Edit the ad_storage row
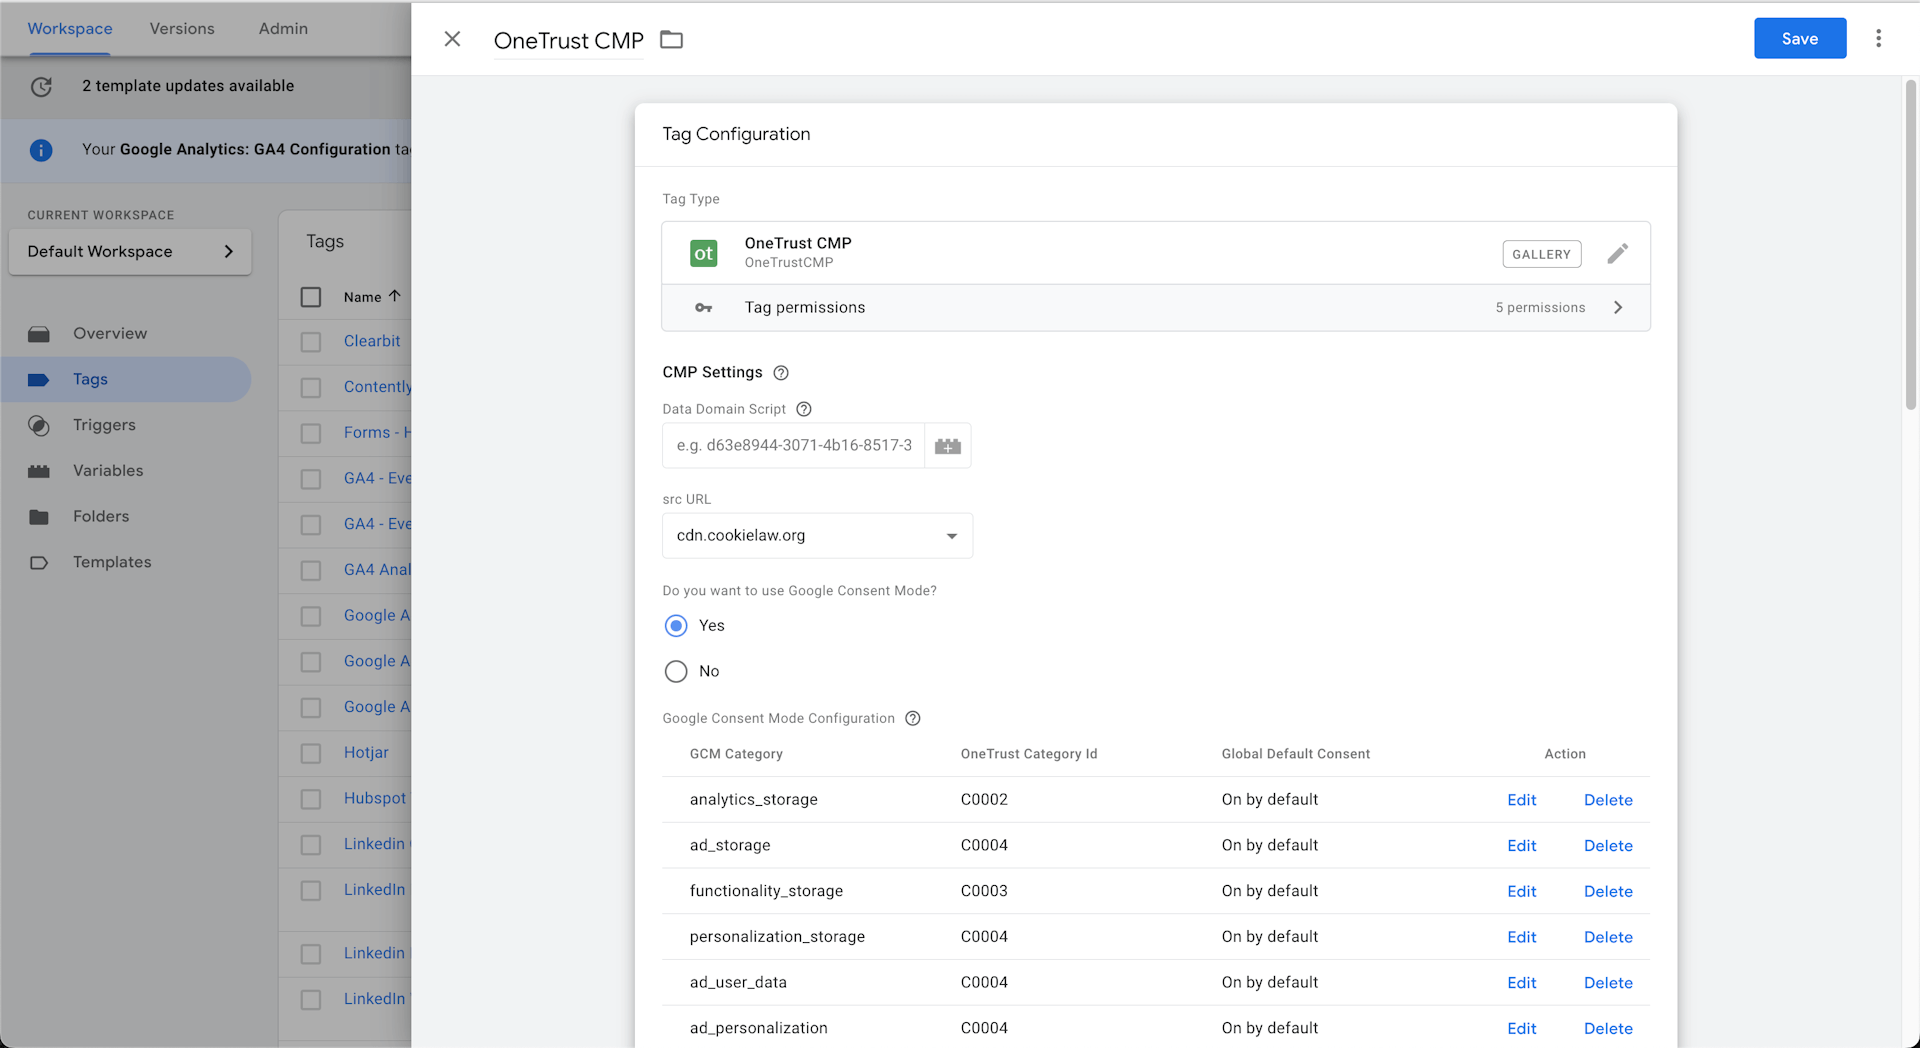This screenshot has width=1920, height=1048. pyautogui.click(x=1521, y=846)
